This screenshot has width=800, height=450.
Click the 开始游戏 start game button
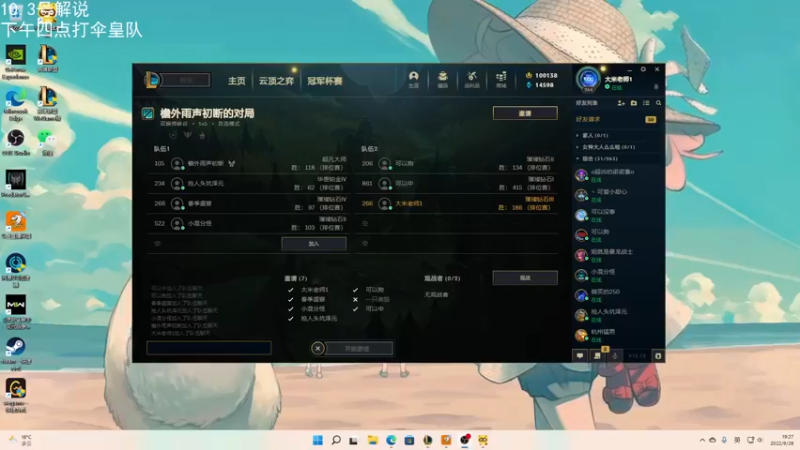click(x=357, y=348)
